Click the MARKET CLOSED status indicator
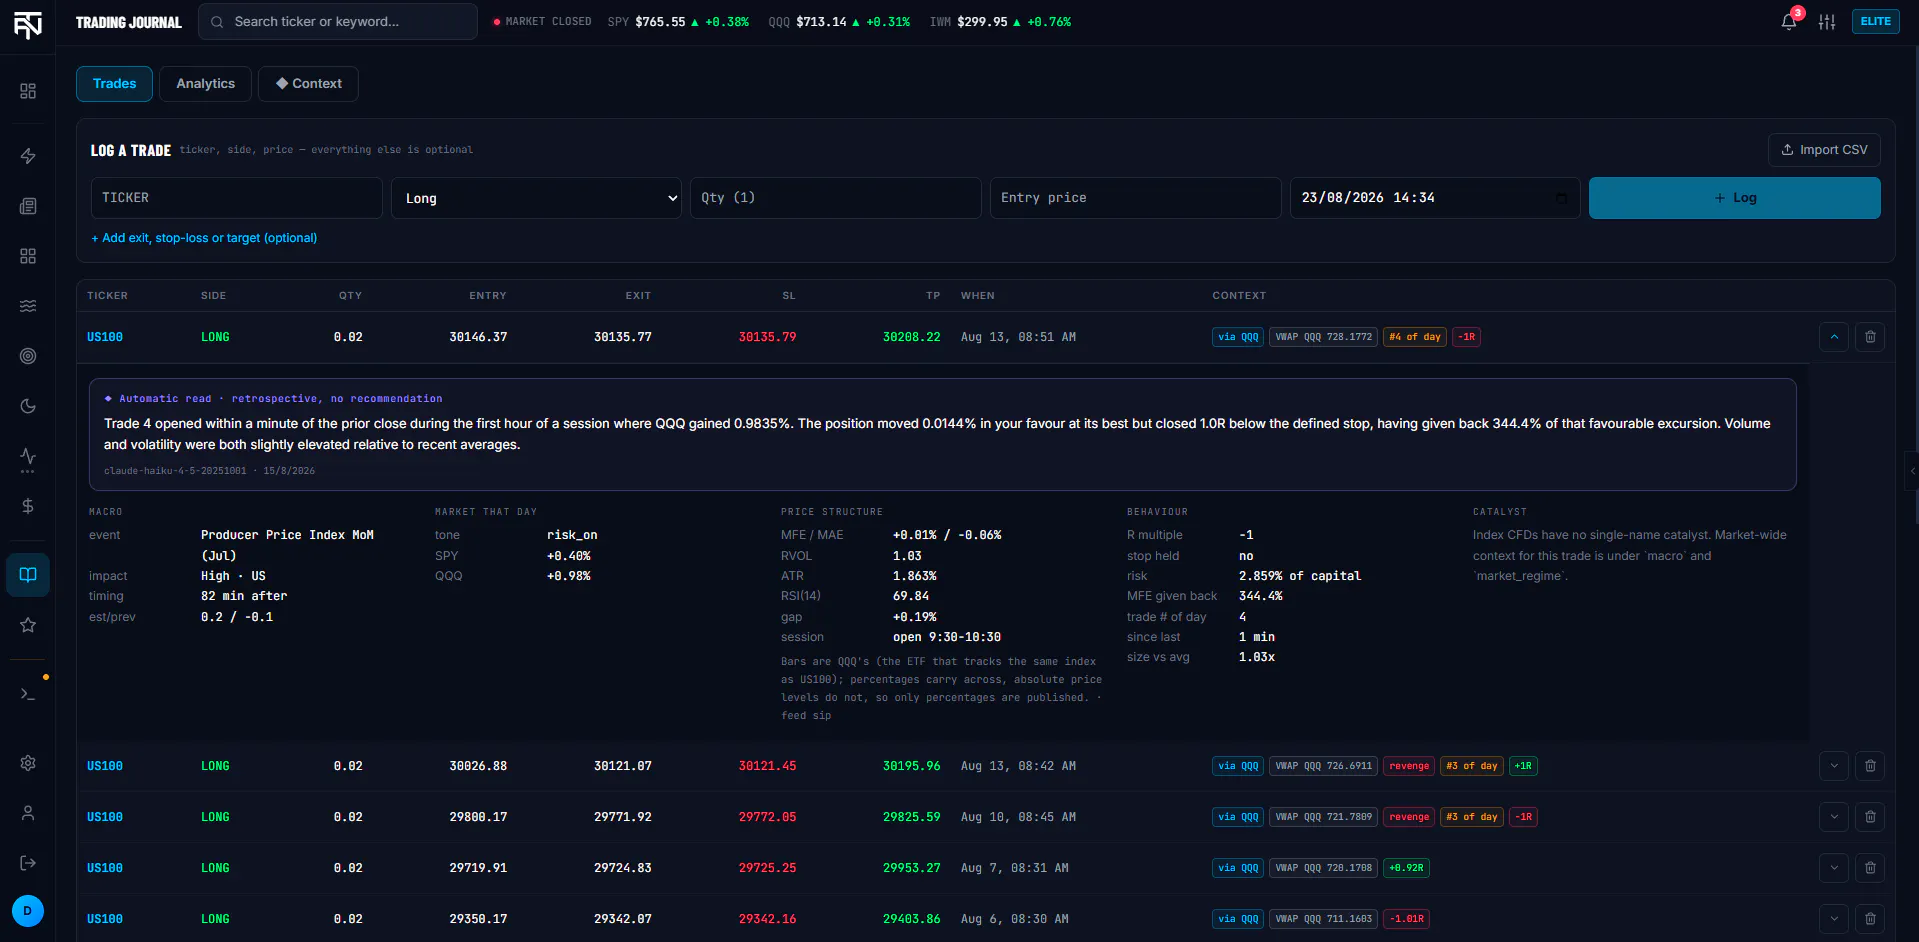This screenshot has width=1919, height=942. [x=542, y=22]
